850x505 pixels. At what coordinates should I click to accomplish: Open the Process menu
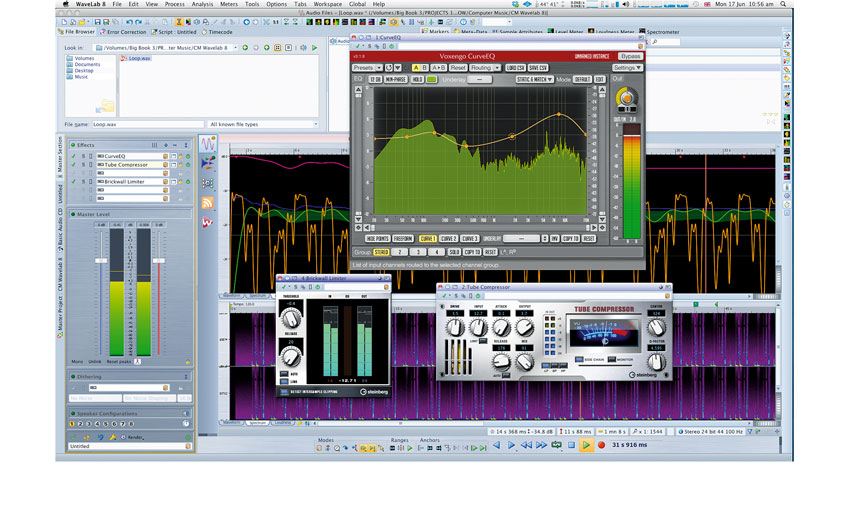pos(175,4)
